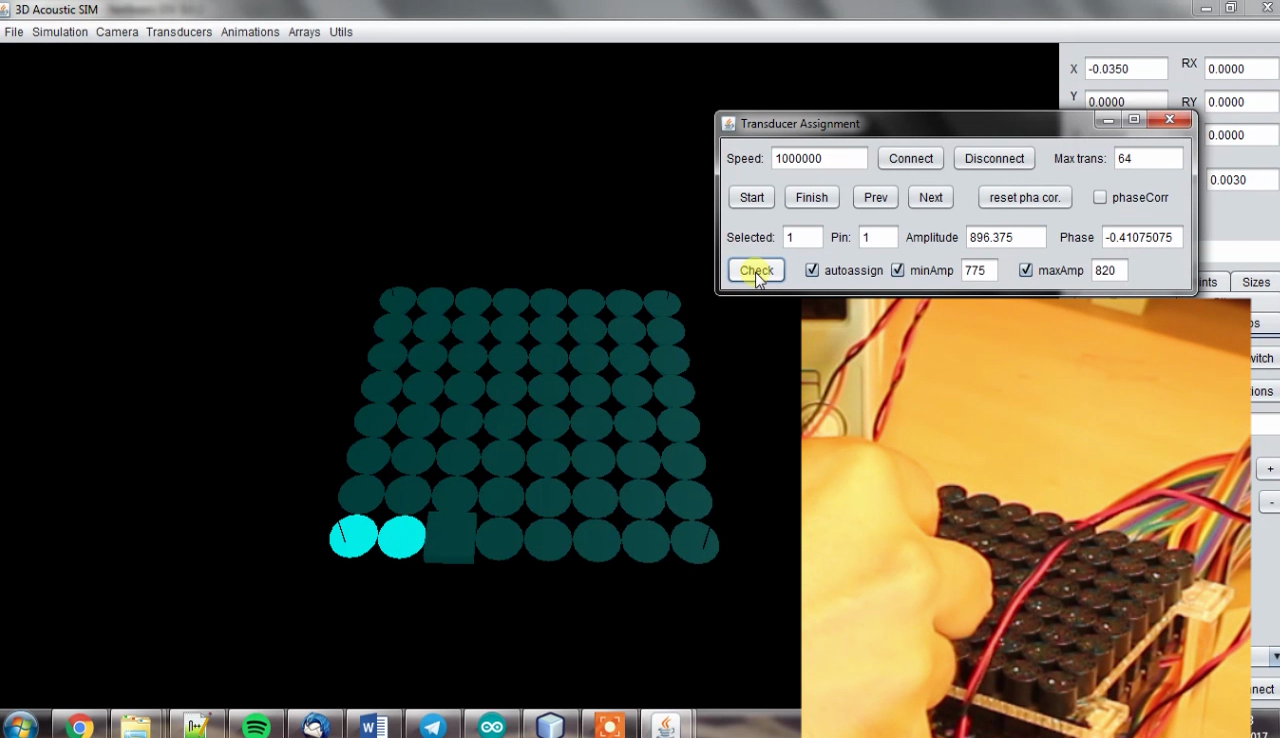The image size is (1280, 738).
Task: Open Telegram from the taskbar
Action: coord(432,724)
